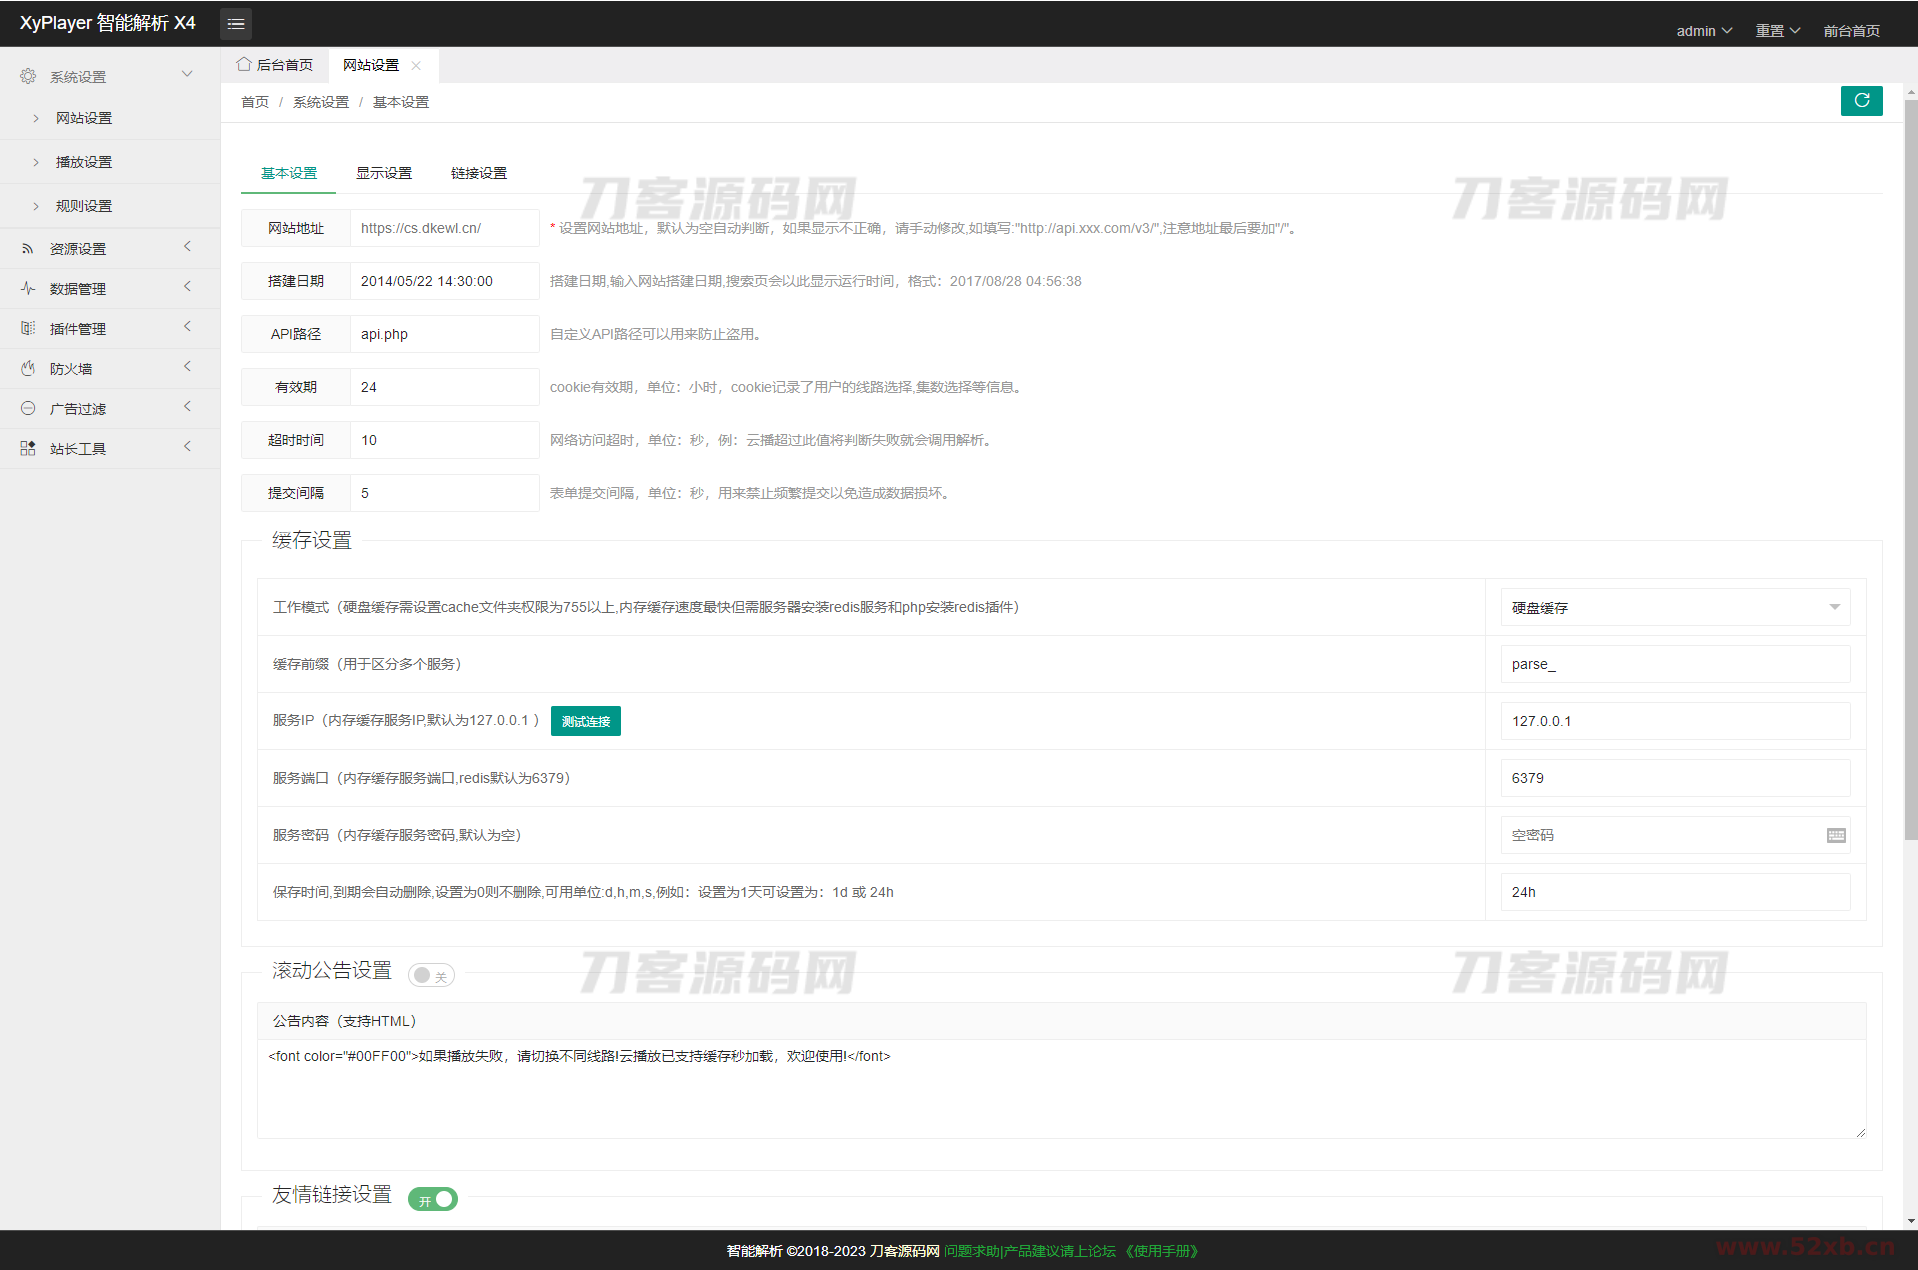
Task: Click the 测试连接 button
Action: [x=586, y=722]
